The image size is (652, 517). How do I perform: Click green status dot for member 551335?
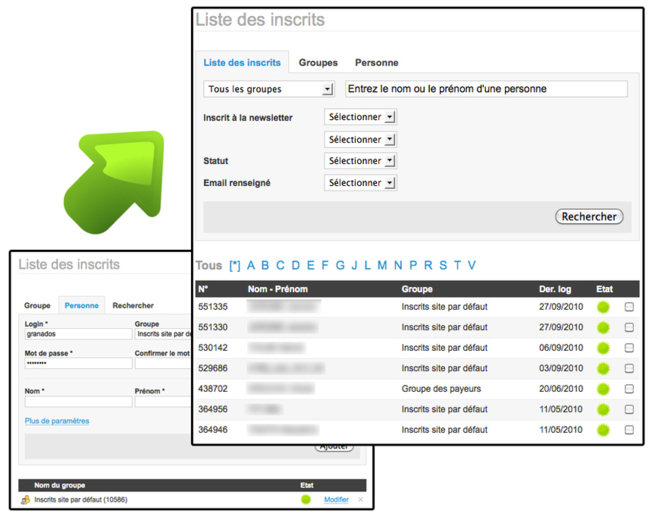point(603,307)
